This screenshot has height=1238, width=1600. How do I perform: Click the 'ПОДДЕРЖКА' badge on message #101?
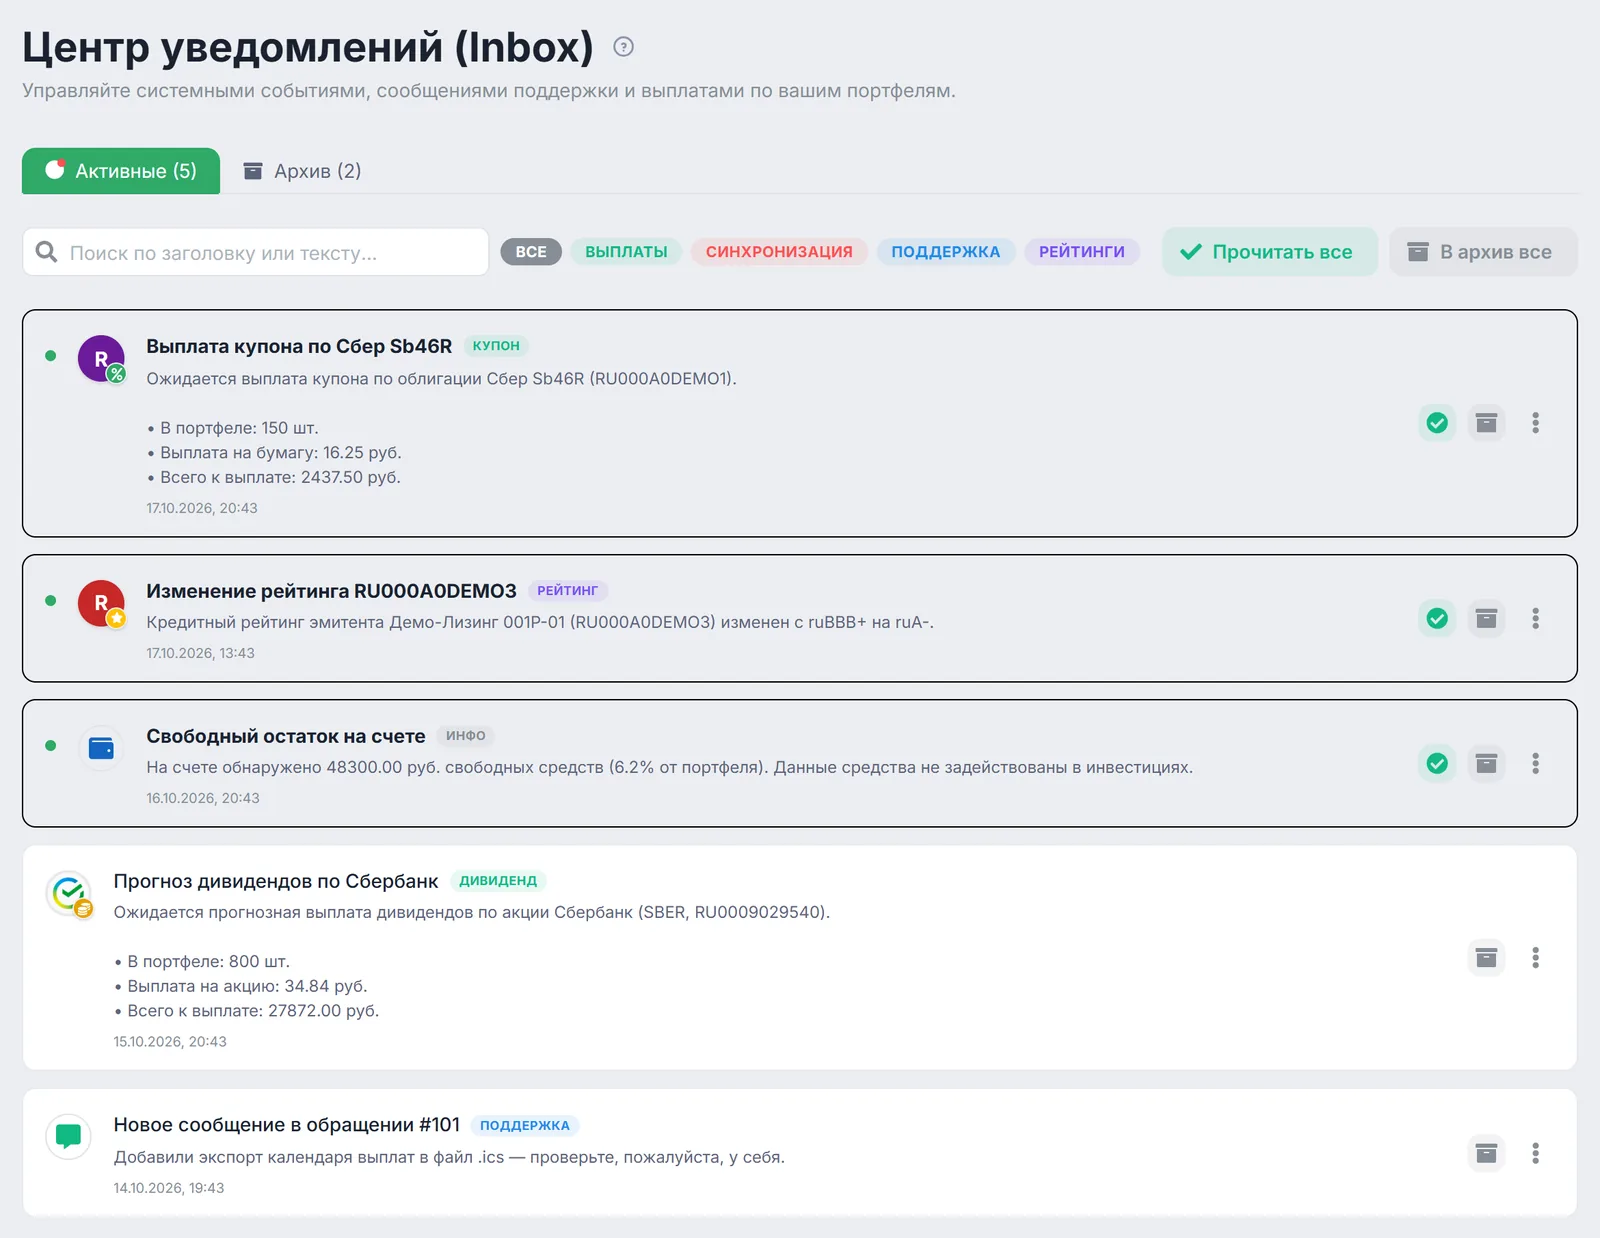pyautogui.click(x=525, y=1126)
